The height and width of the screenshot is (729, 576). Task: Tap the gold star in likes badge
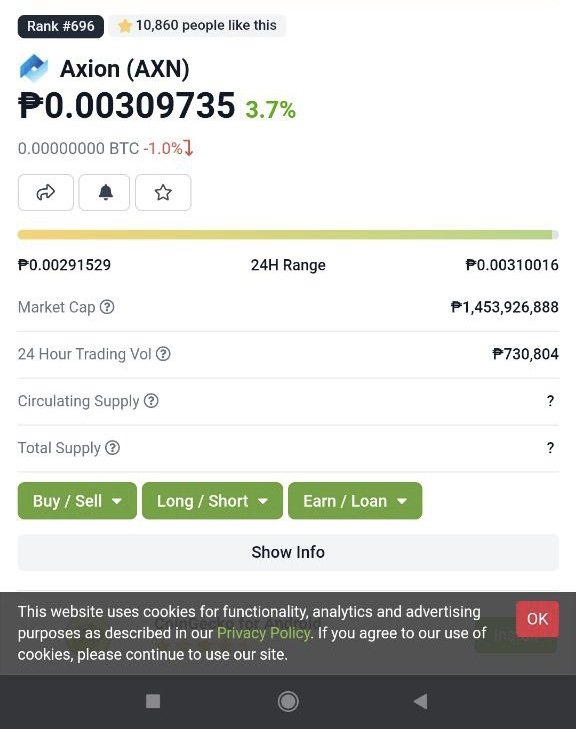tap(125, 26)
